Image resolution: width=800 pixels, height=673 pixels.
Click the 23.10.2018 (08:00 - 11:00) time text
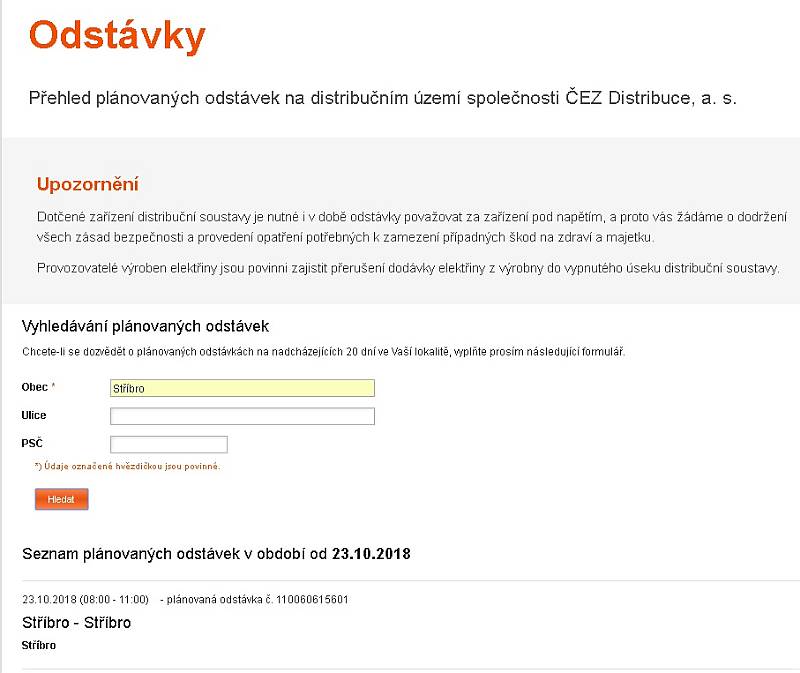click(x=85, y=599)
